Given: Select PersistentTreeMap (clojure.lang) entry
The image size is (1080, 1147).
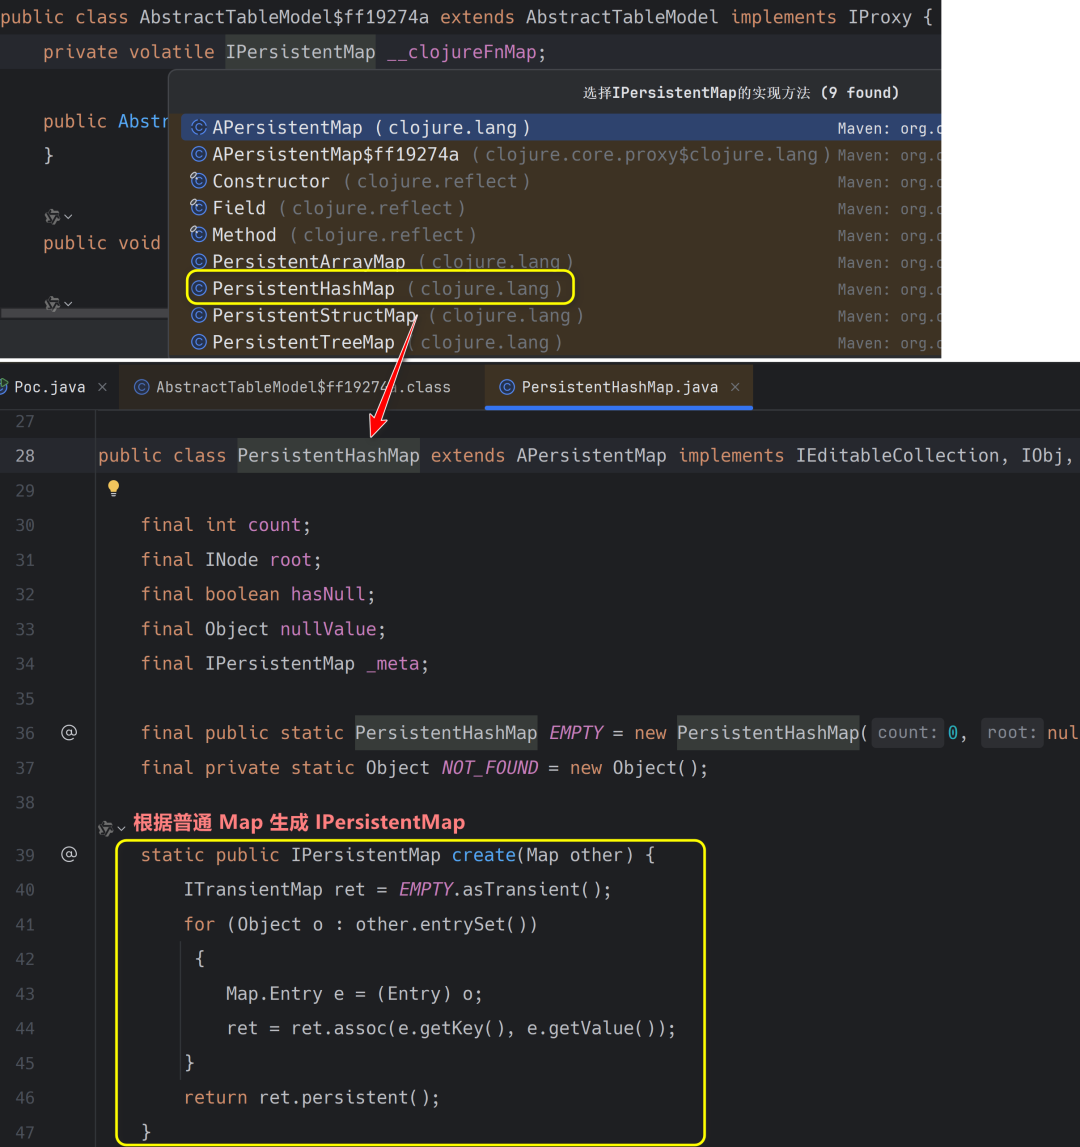Looking at the screenshot, I should coord(560,342).
